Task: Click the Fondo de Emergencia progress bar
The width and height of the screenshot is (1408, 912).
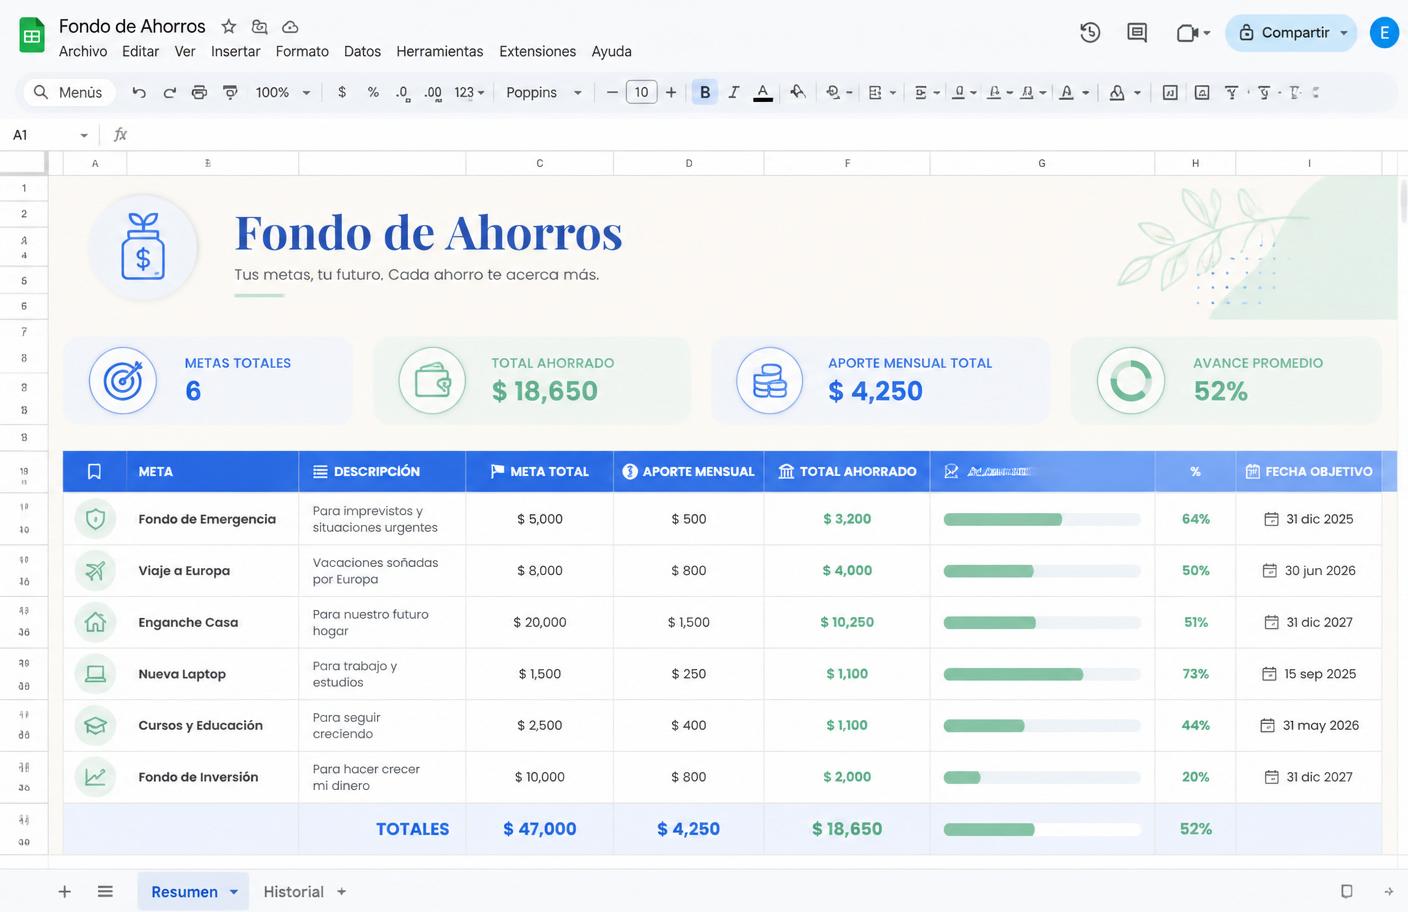Action: point(1042,519)
